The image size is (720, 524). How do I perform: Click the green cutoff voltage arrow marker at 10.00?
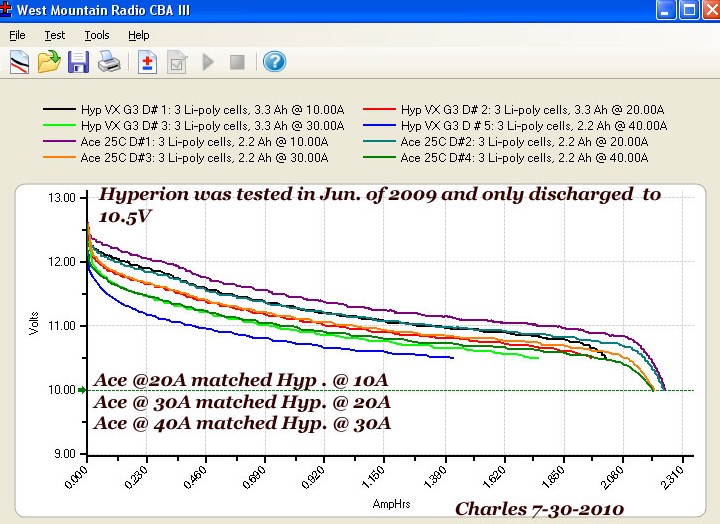(x=82, y=390)
